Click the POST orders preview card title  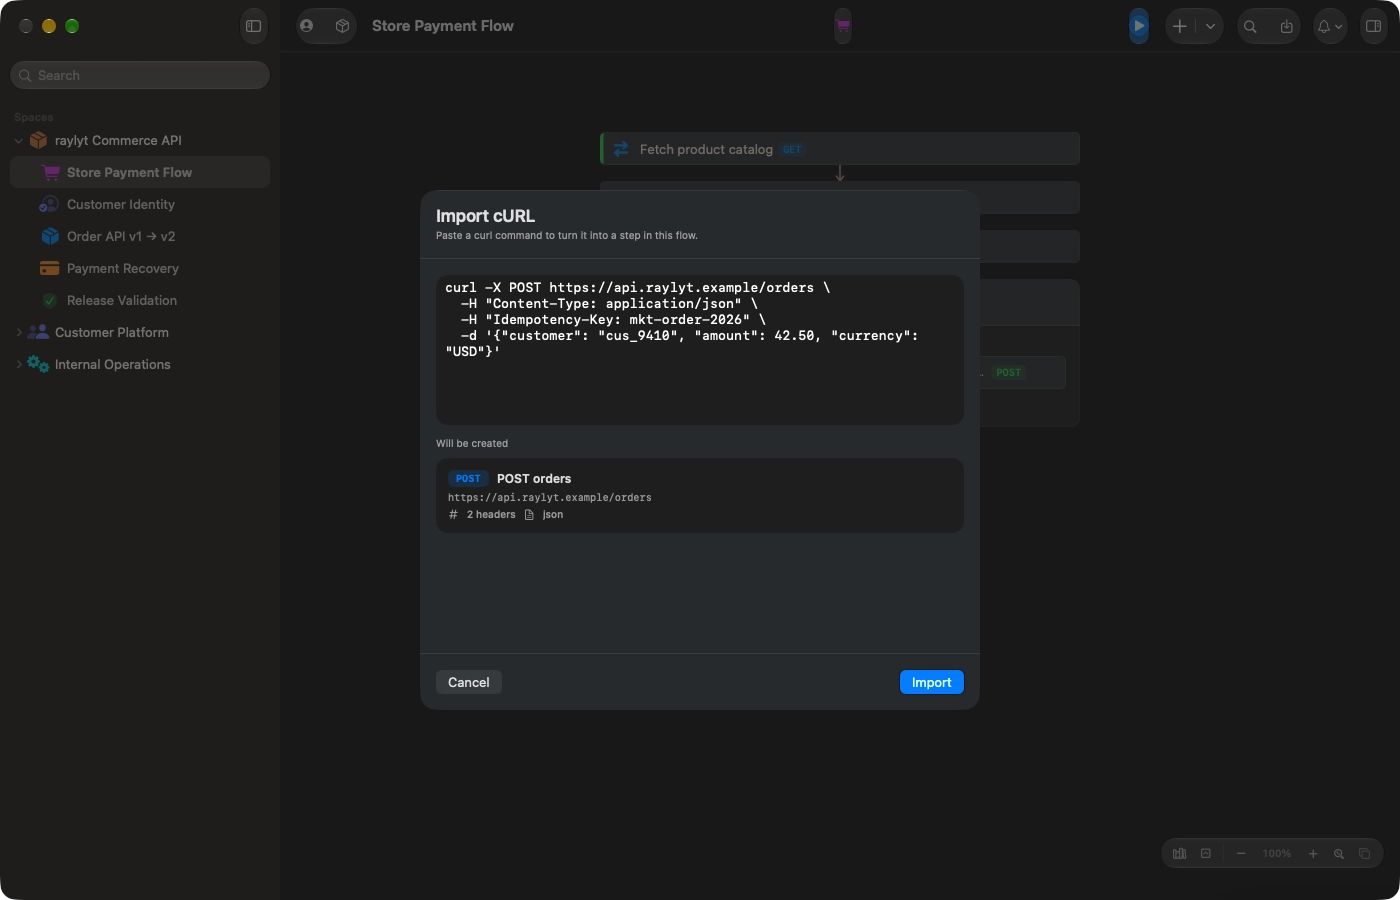pos(534,479)
